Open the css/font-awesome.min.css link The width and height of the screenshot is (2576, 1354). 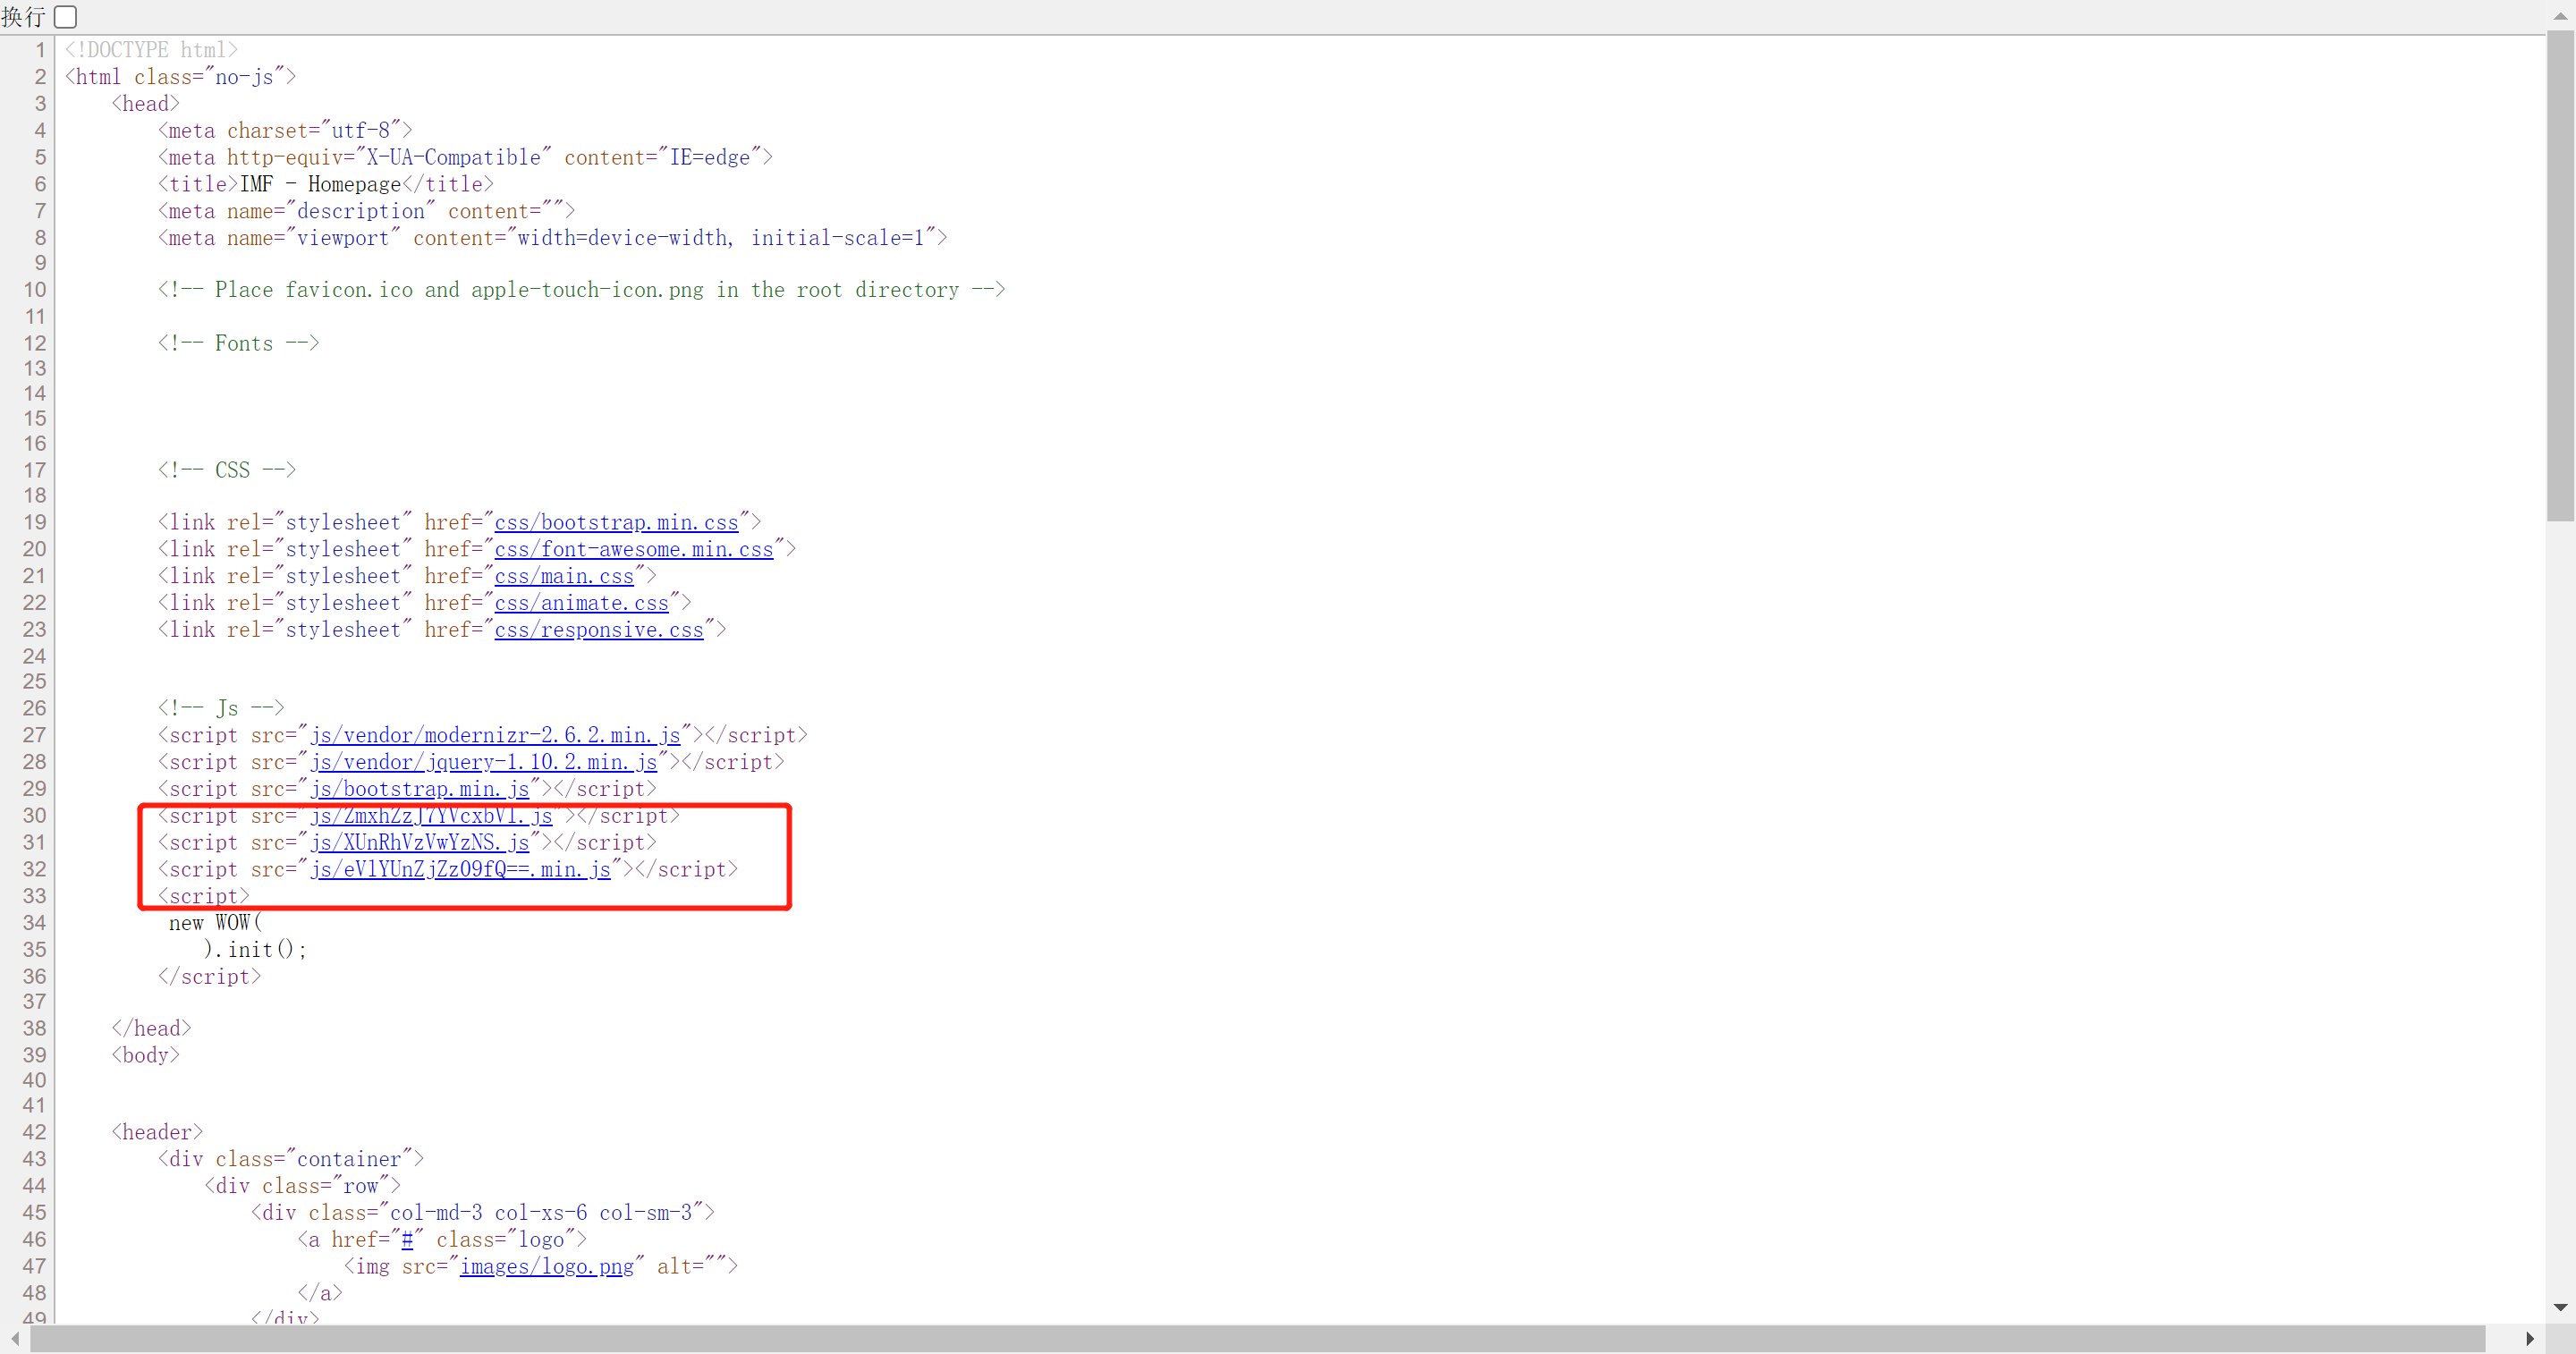(633, 549)
